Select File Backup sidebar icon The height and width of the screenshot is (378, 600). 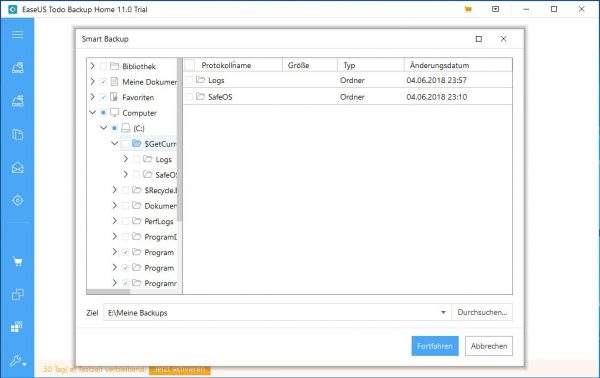coord(17,134)
